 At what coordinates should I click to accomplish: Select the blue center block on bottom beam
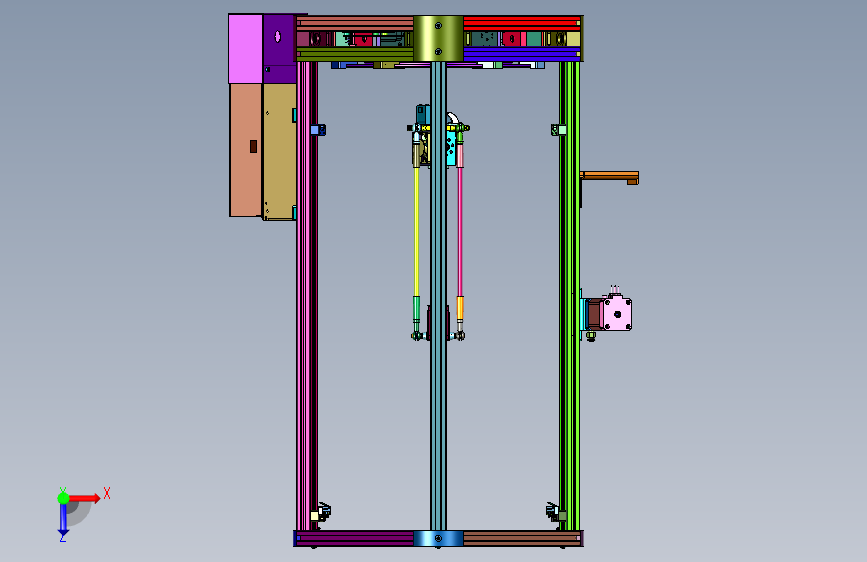point(438,538)
